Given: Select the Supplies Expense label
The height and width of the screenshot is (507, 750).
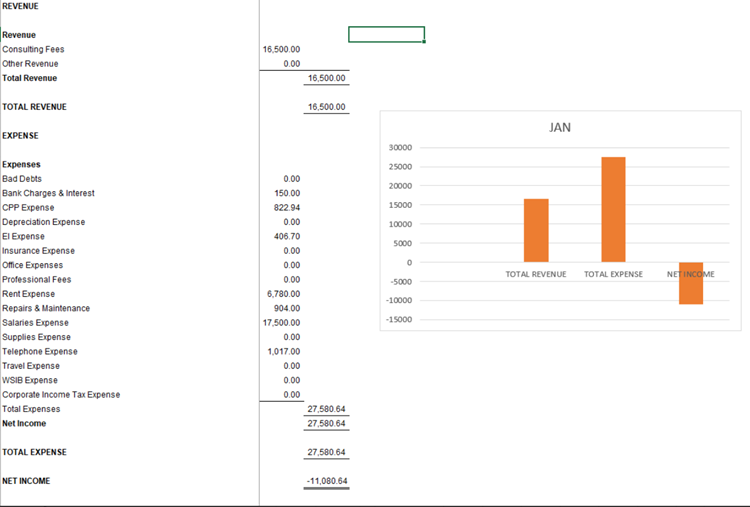Looking at the screenshot, I should click(36, 336).
